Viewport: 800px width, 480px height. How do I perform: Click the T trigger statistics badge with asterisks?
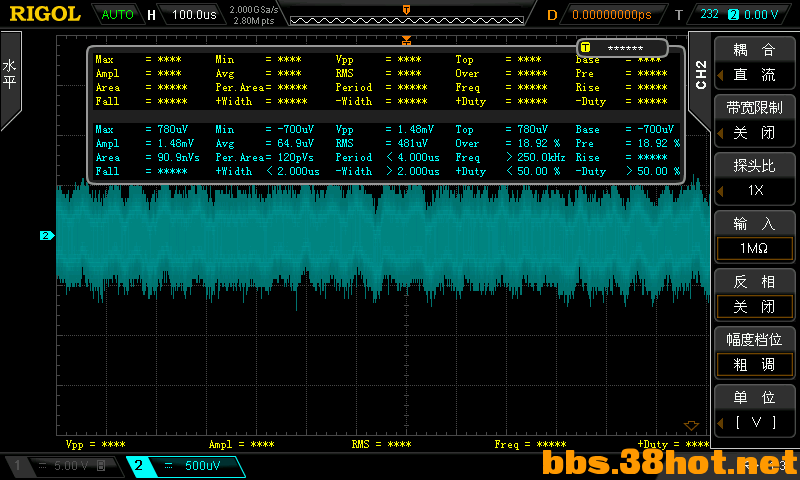tap(622, 48)
